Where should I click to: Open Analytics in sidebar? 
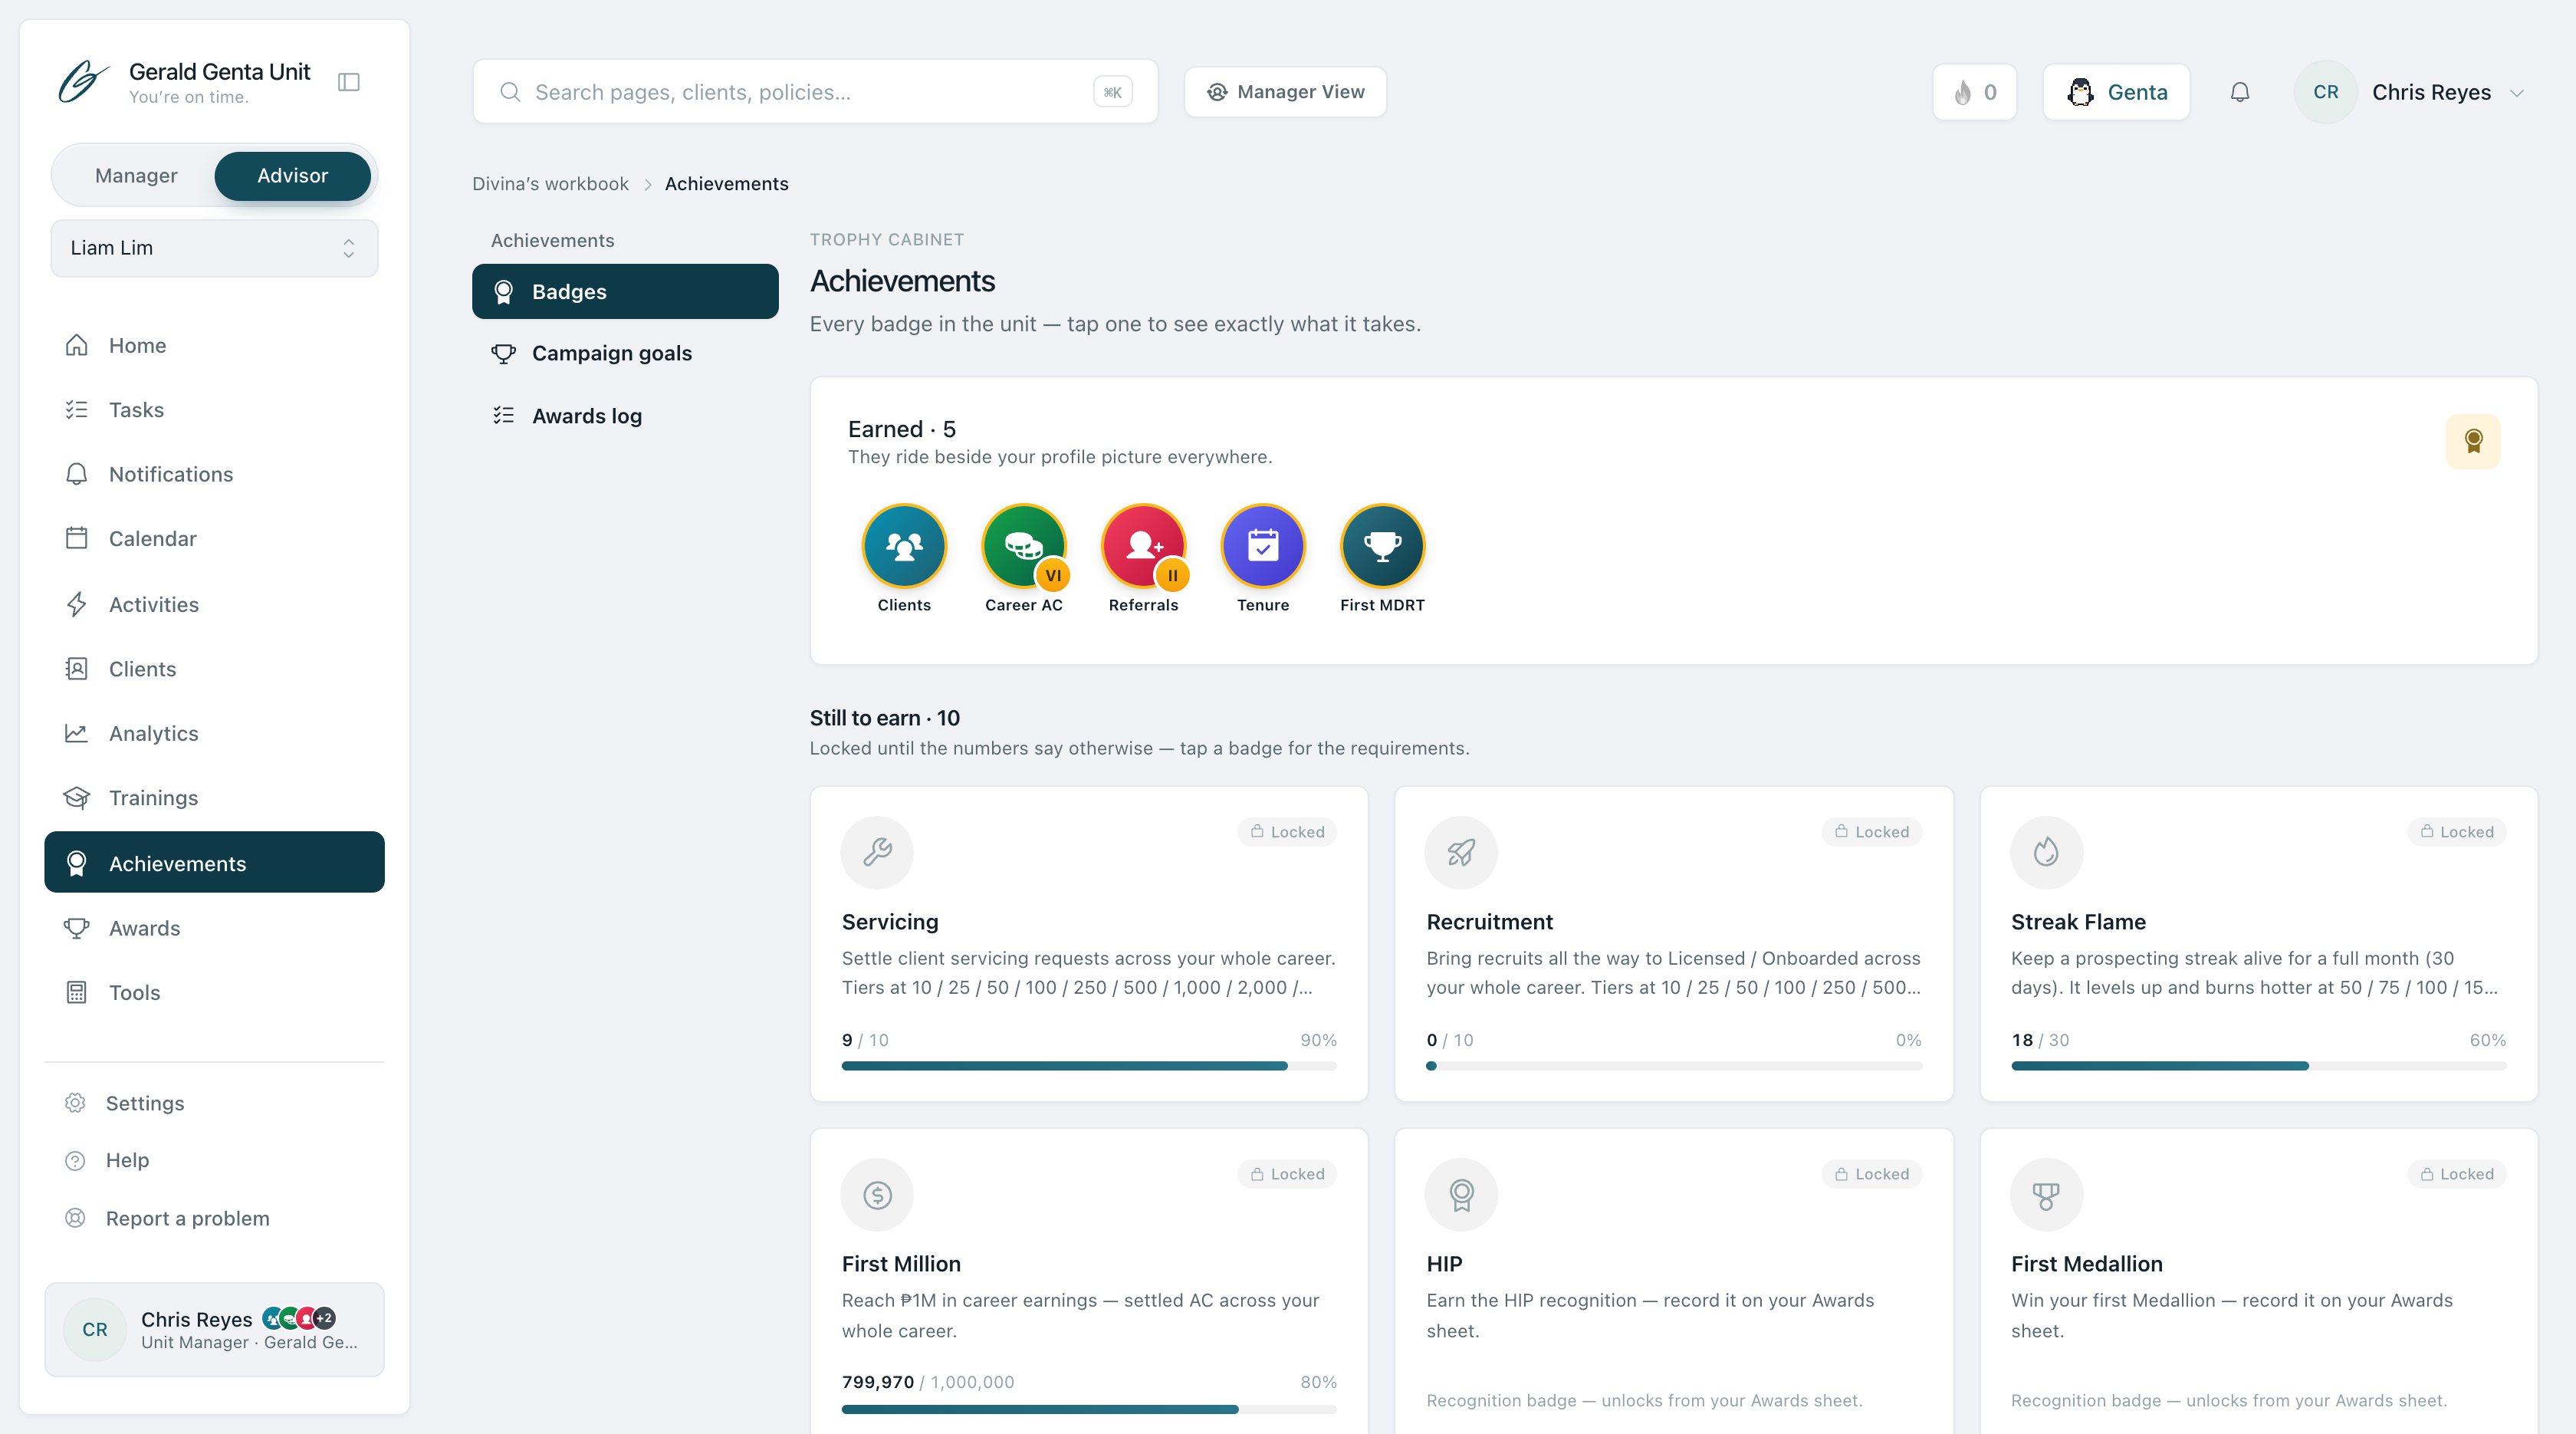tap(214, 734)
